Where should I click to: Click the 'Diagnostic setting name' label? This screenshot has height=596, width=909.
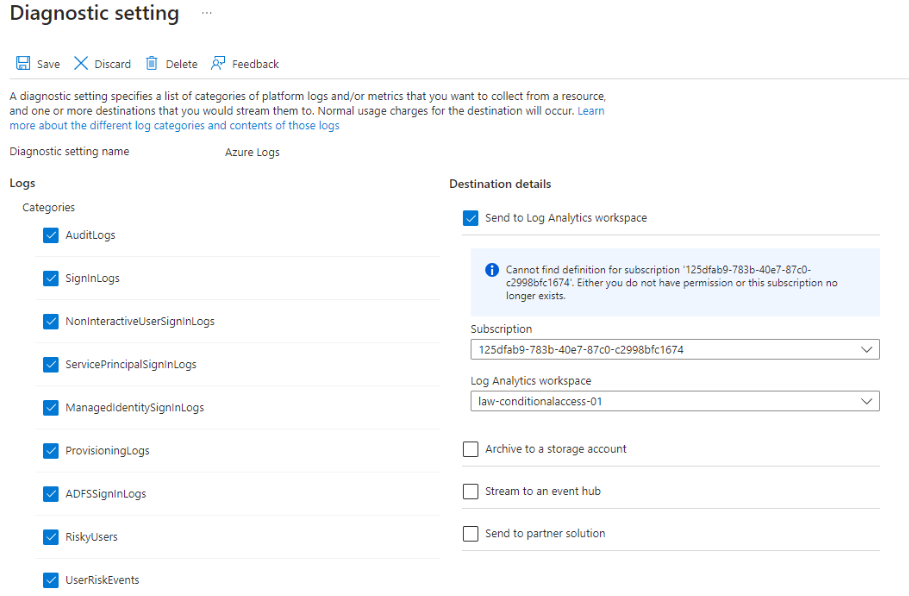[70, 151]
